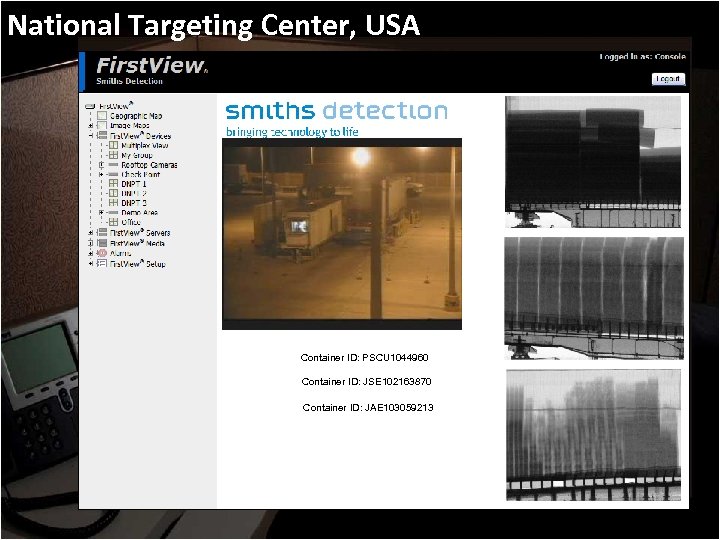Expand the FirstView Media node

click(90, 243)
